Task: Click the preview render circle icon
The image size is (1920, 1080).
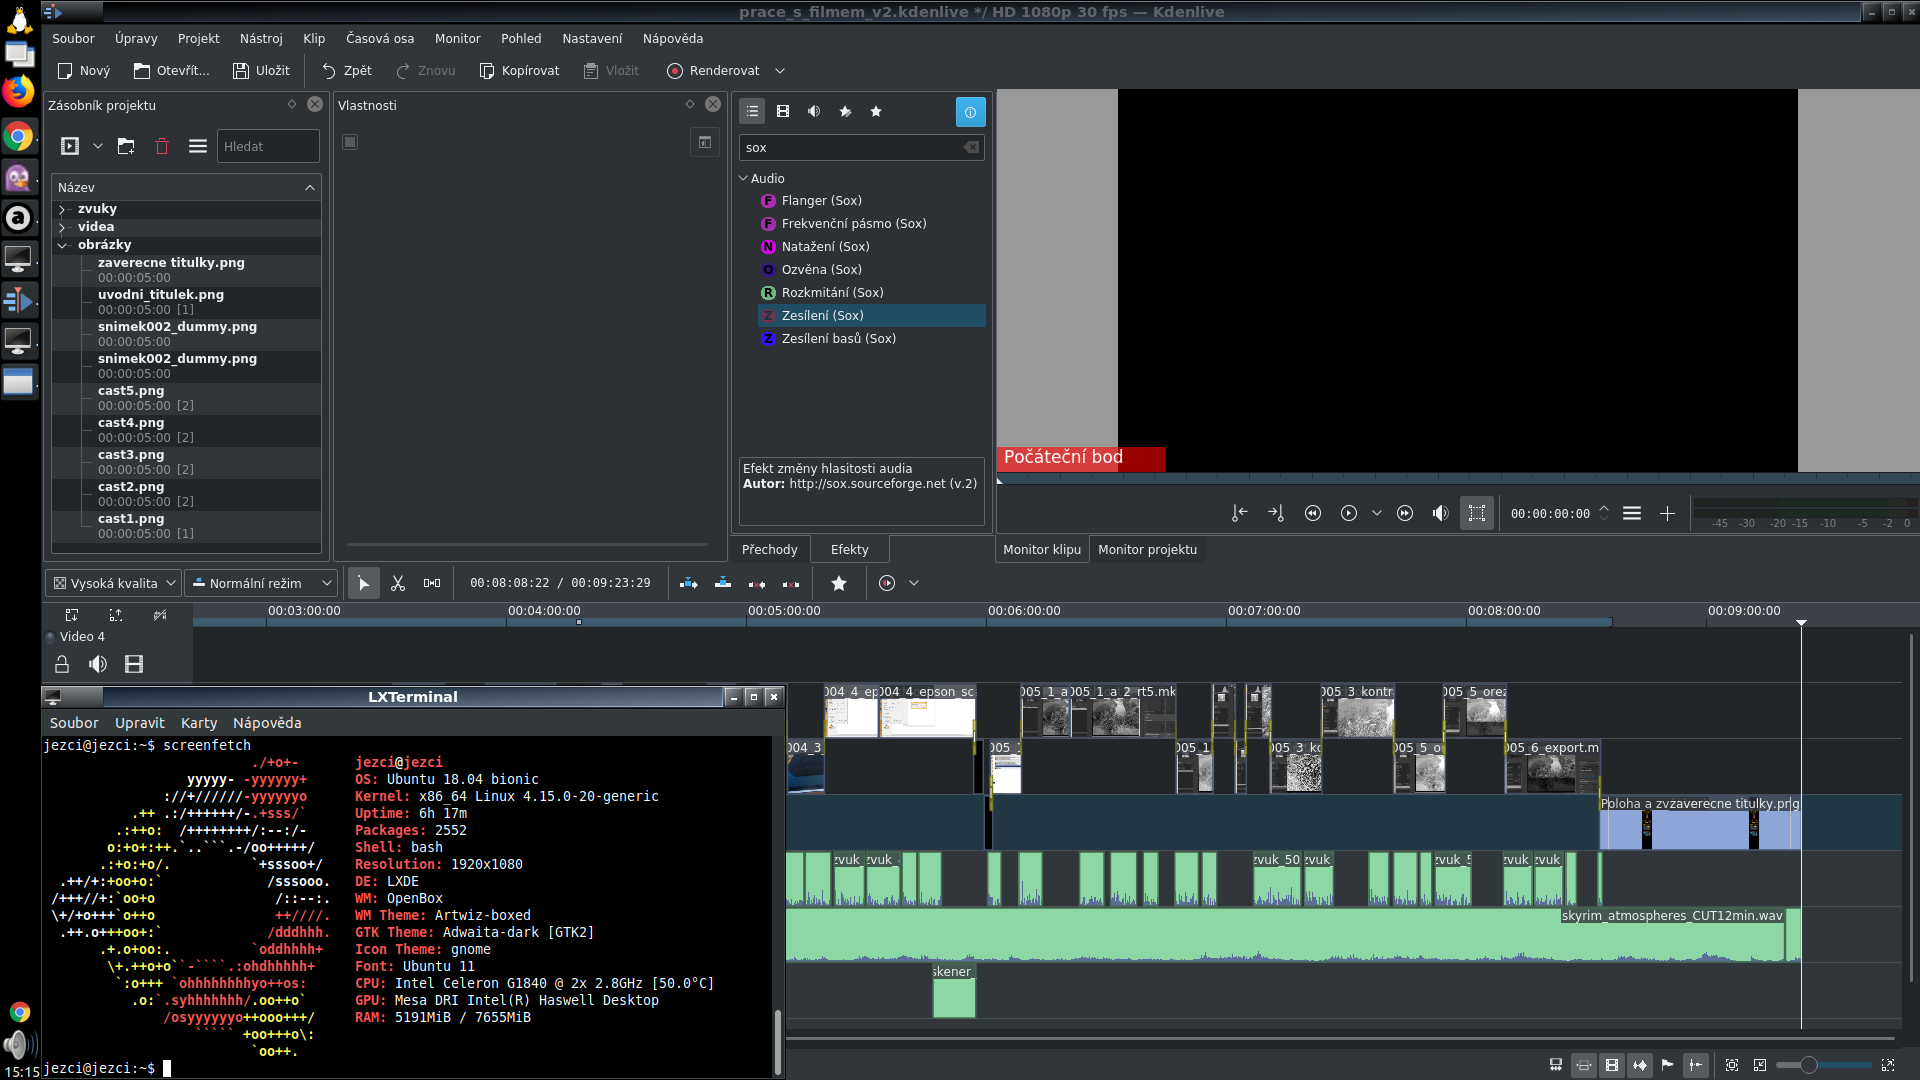Action: click(x=887, y=583)
